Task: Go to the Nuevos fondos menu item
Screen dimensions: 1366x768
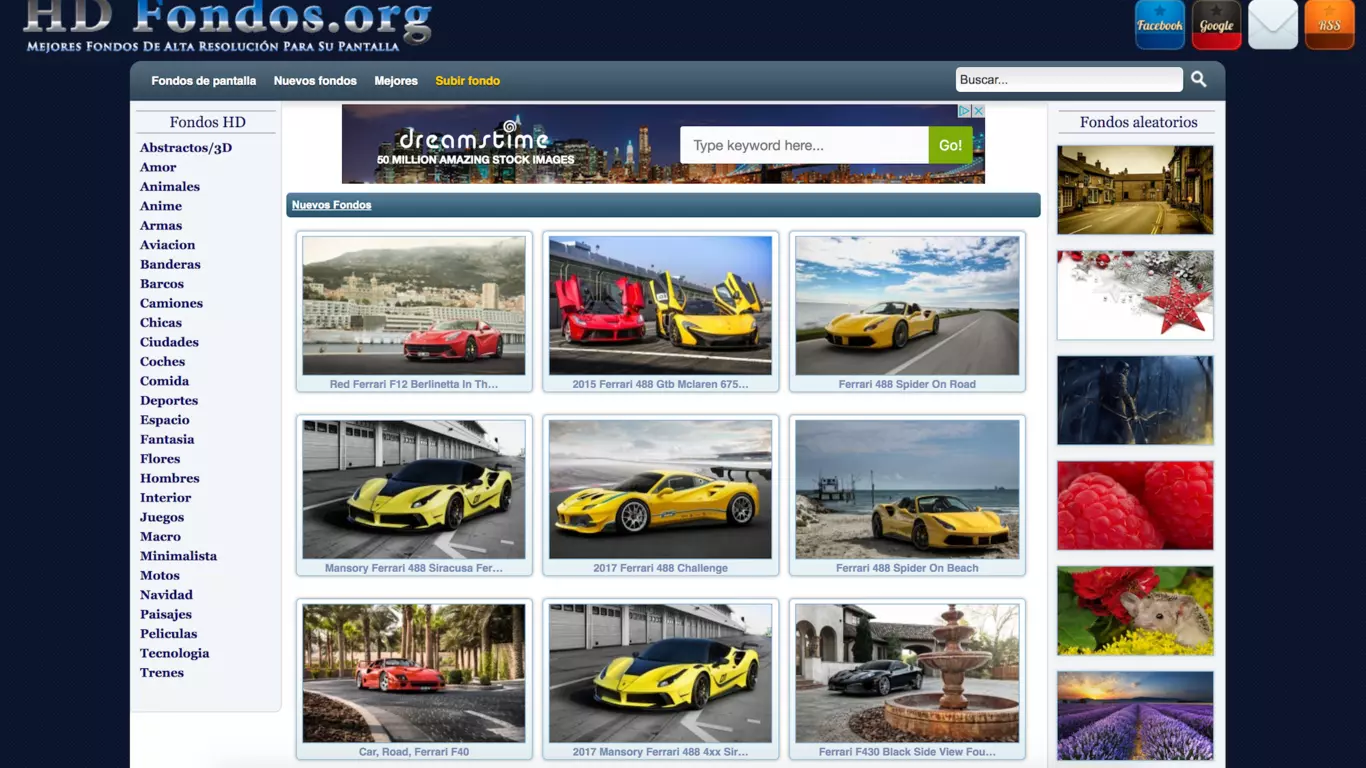Action: (x=315, y=81)
